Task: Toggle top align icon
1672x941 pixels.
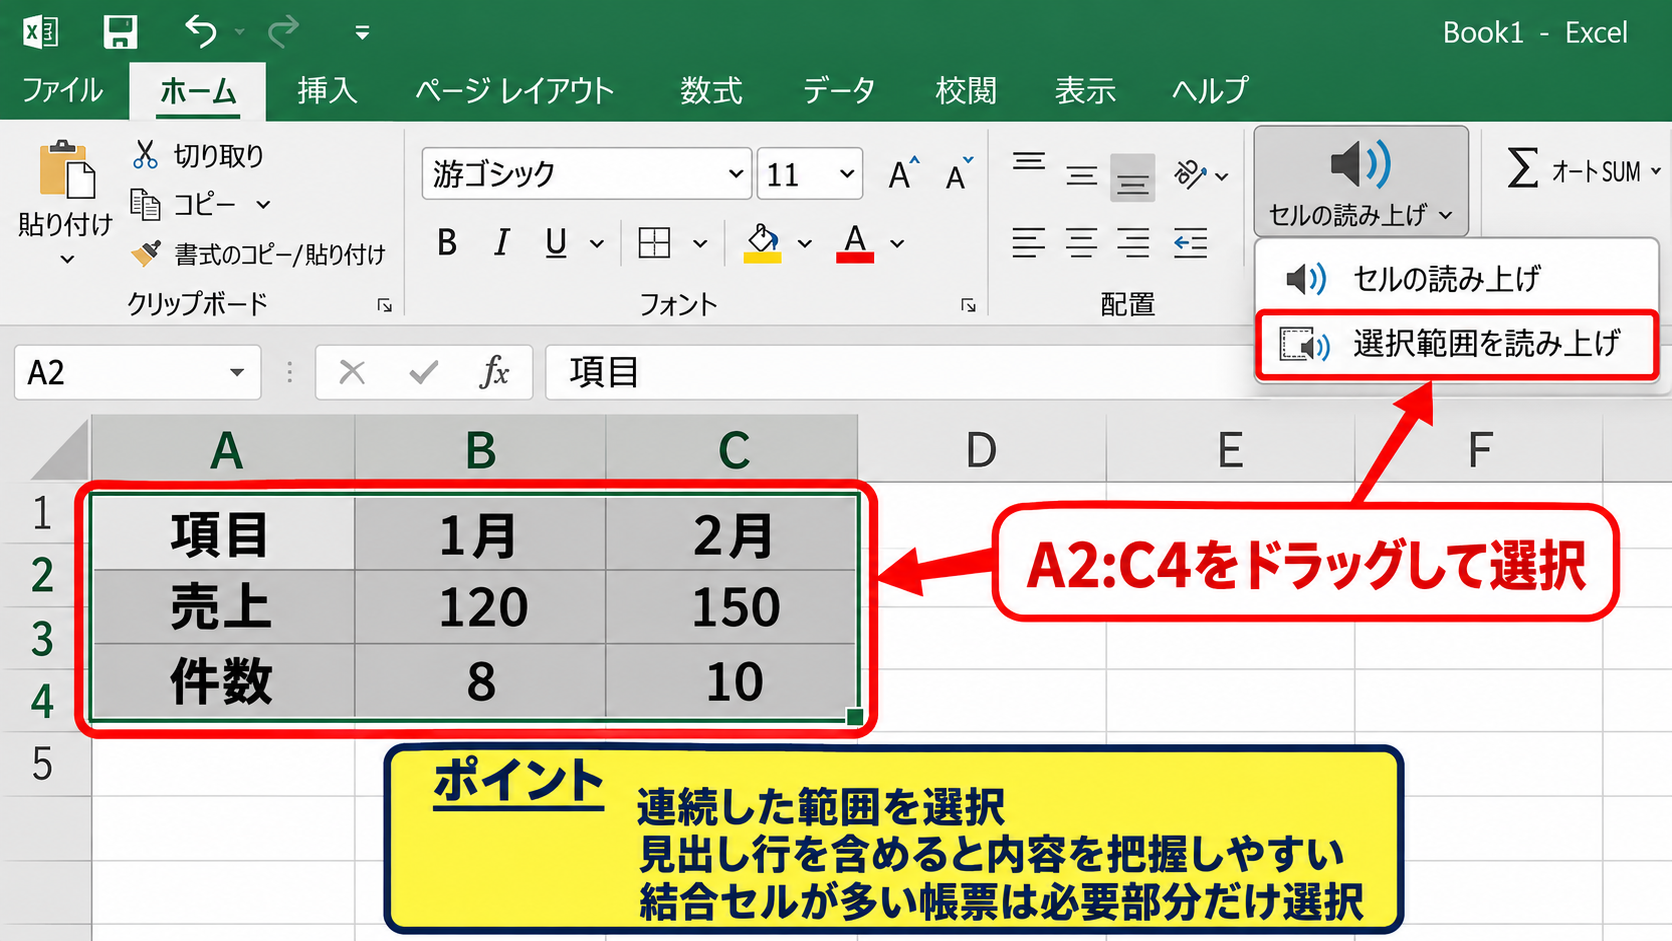Action: click(1028, 162)
